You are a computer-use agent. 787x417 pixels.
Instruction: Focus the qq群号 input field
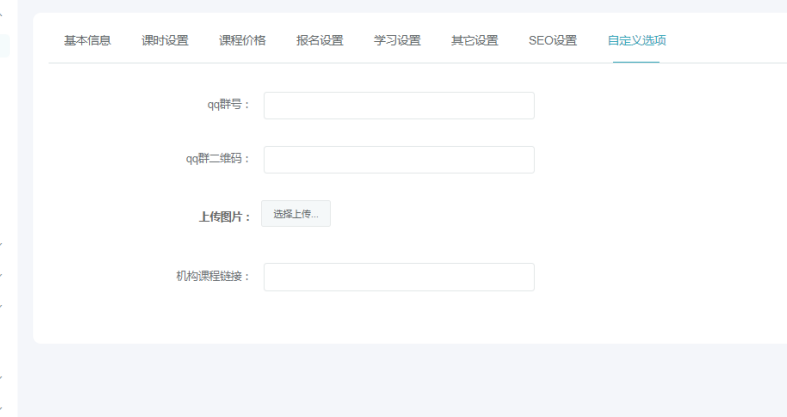pyautogui.click(x=398, y=106)
